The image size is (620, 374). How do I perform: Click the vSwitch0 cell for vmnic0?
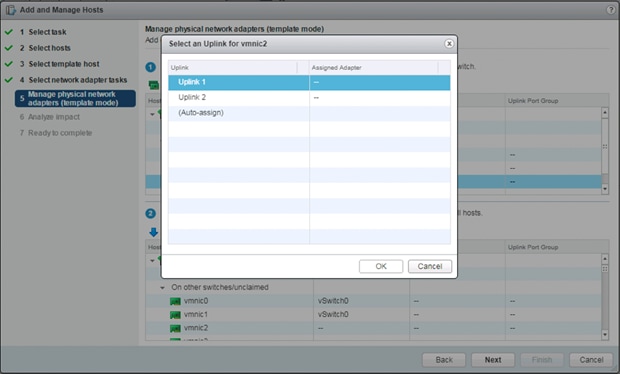coord(333,301)
